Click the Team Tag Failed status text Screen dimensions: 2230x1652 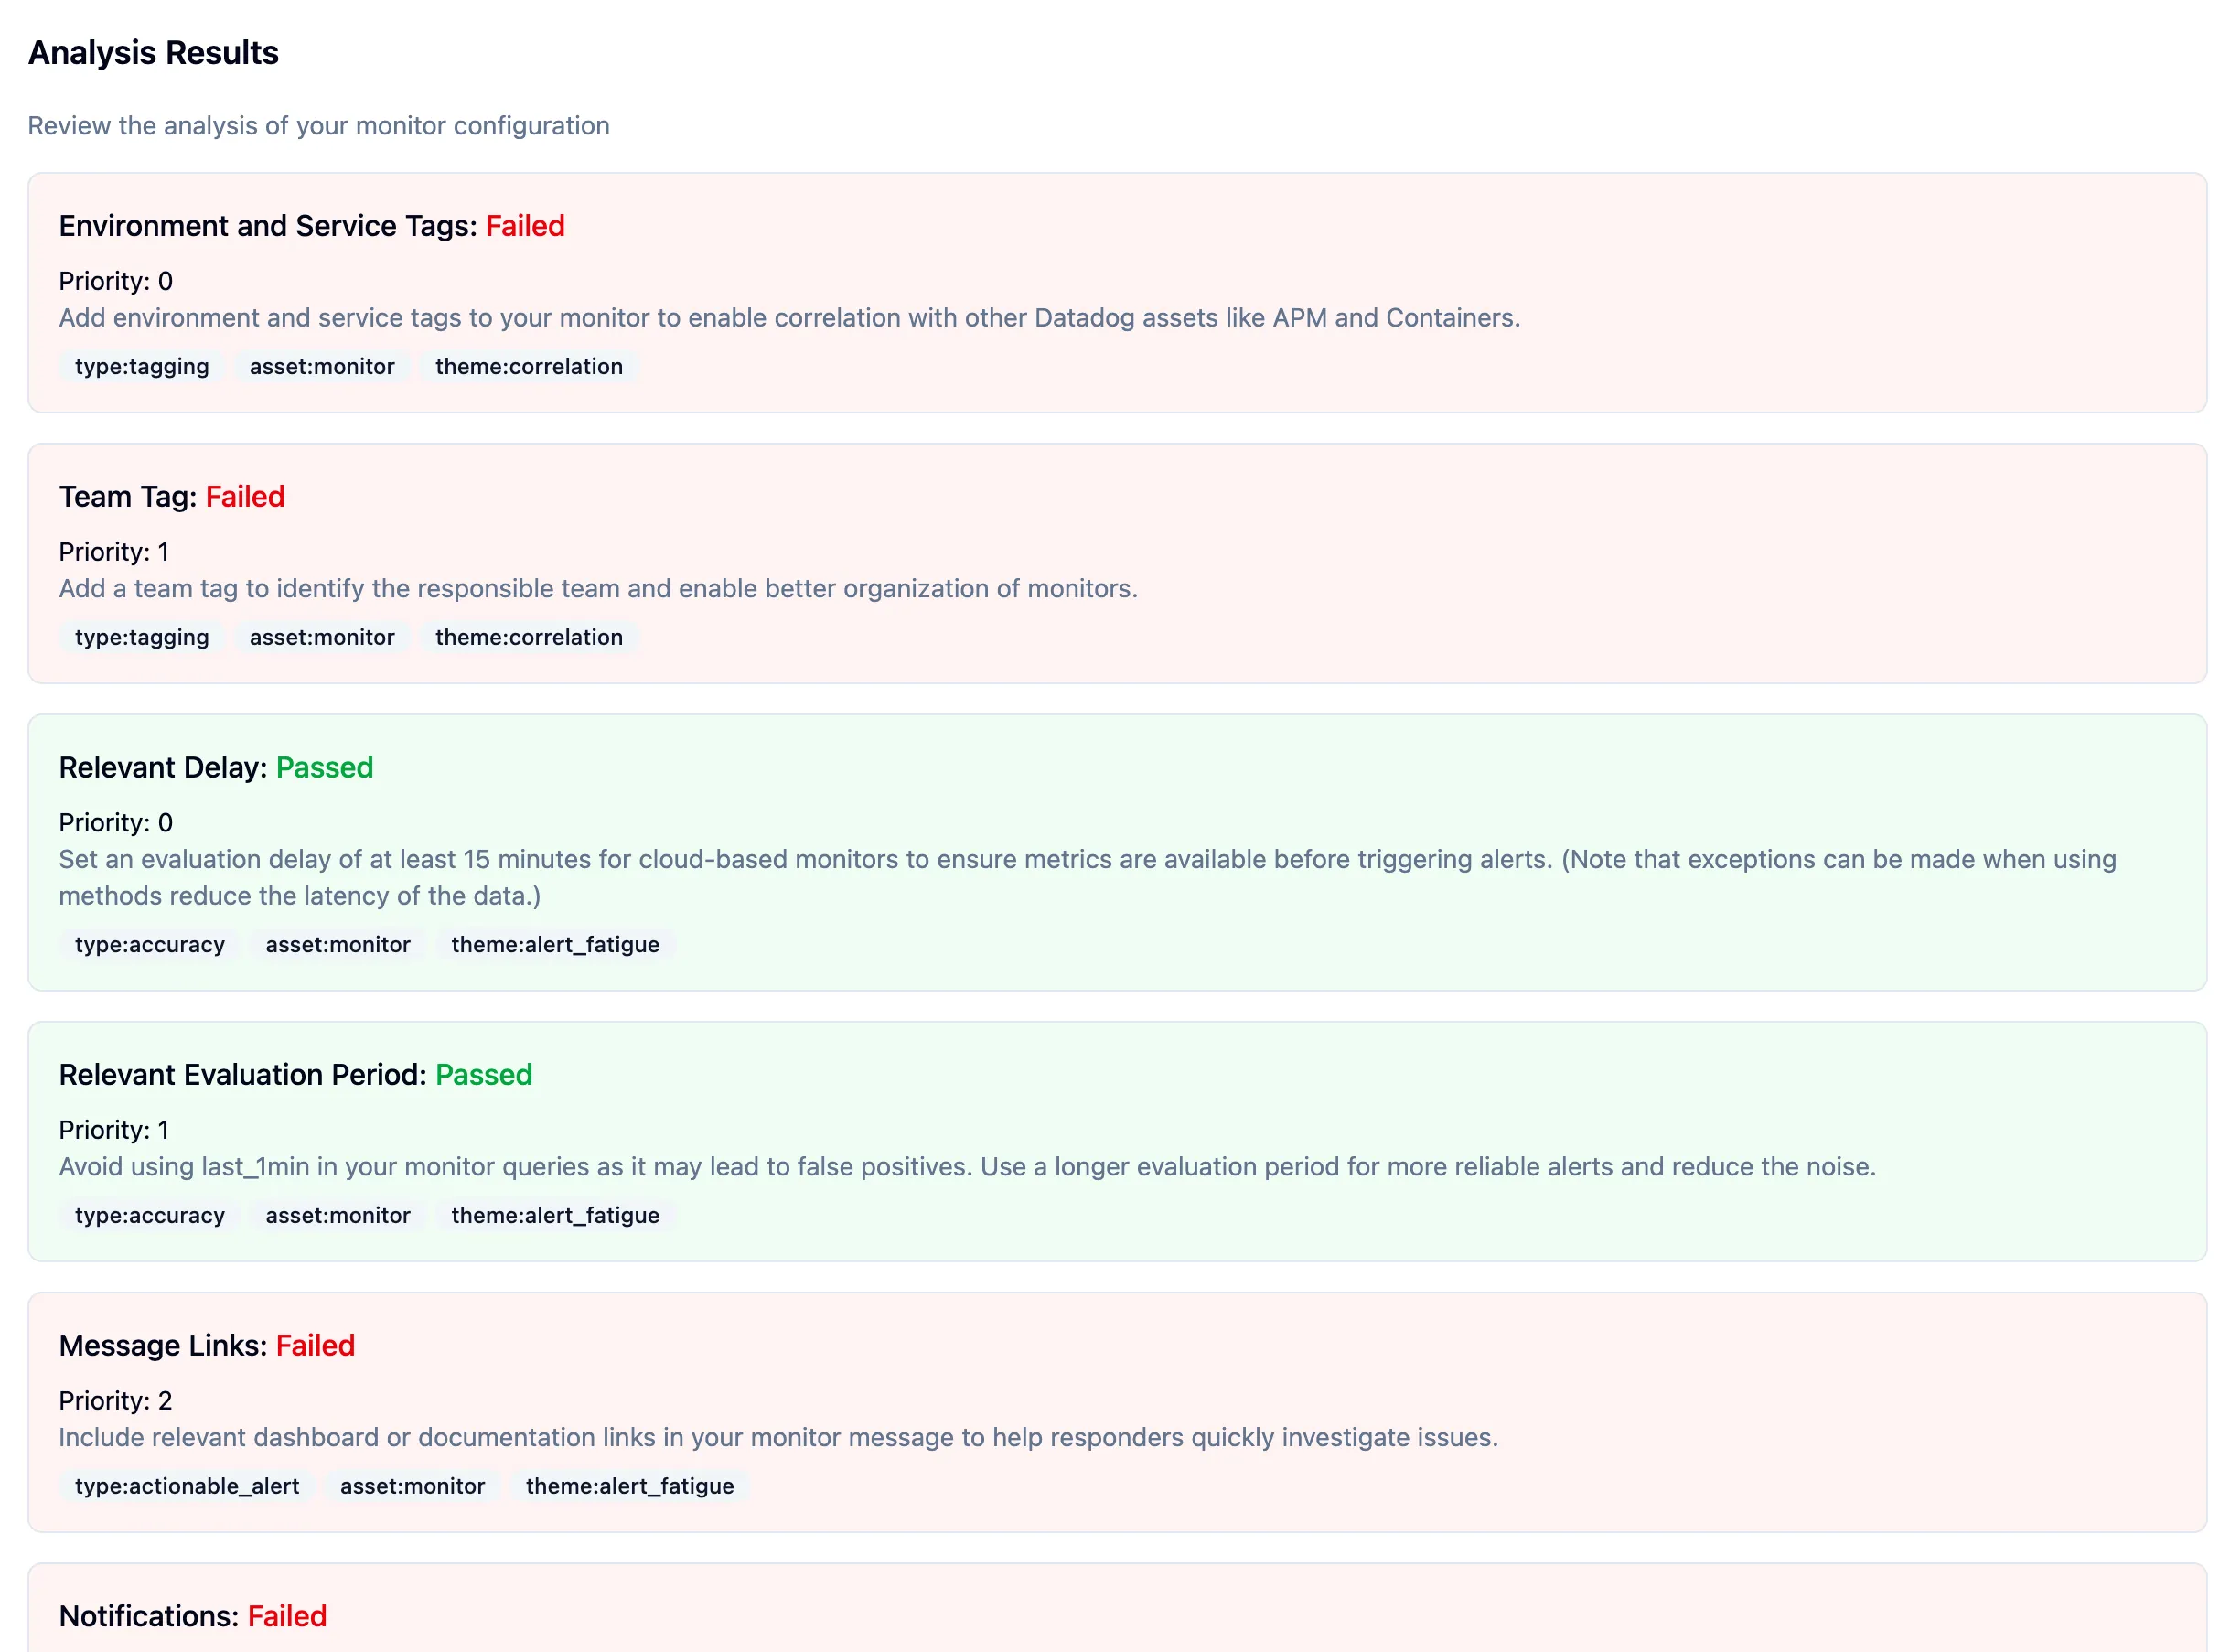coord(245,497)
